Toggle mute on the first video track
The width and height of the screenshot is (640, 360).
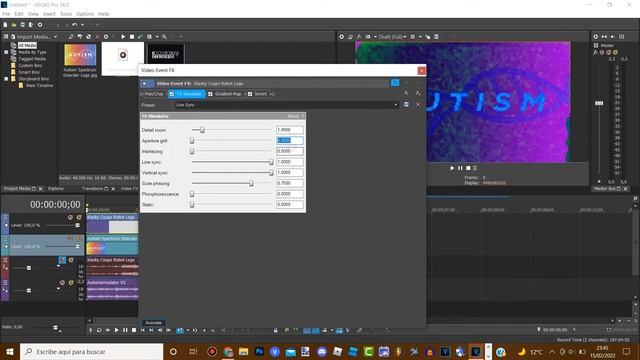pos(70,218)
